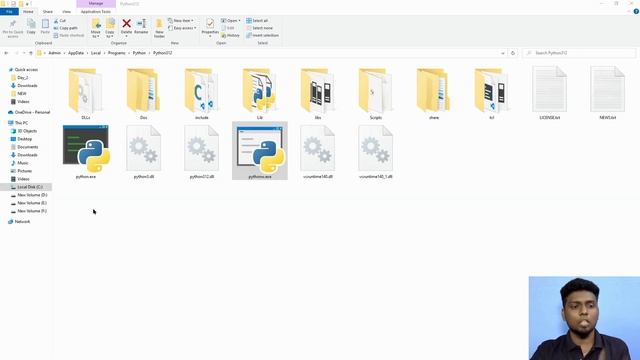Click AppData in the address breadcrumb
This screenshot has width=640, height=360.
(x=76, y=53)
